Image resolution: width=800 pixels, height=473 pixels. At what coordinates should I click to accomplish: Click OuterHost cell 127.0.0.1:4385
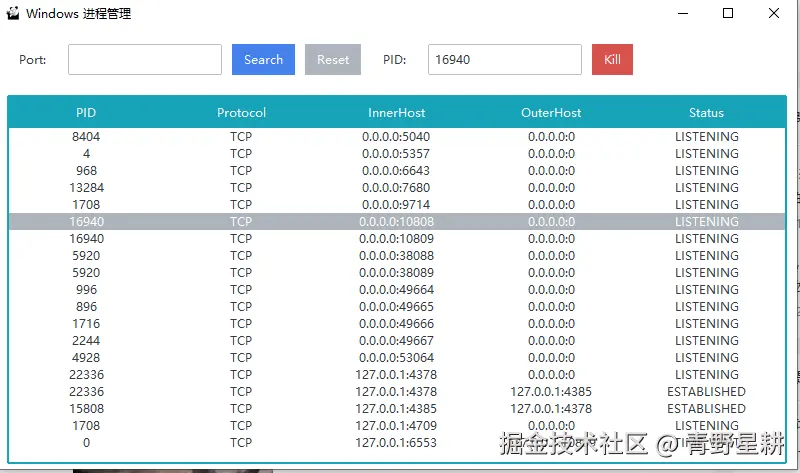click(x=551, y=392)
